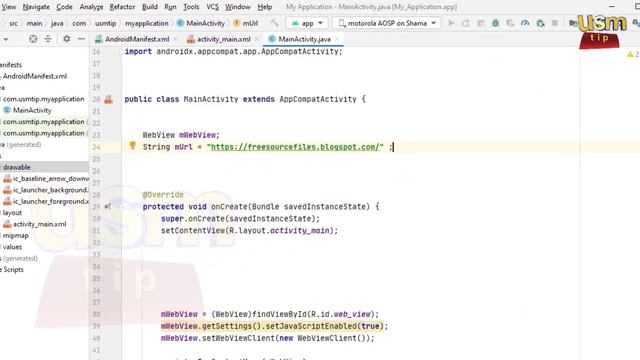The image size is (640, 360).
Task: Click the Expand/Collapse All icon in Project panel
Action: tap(48, 39)
